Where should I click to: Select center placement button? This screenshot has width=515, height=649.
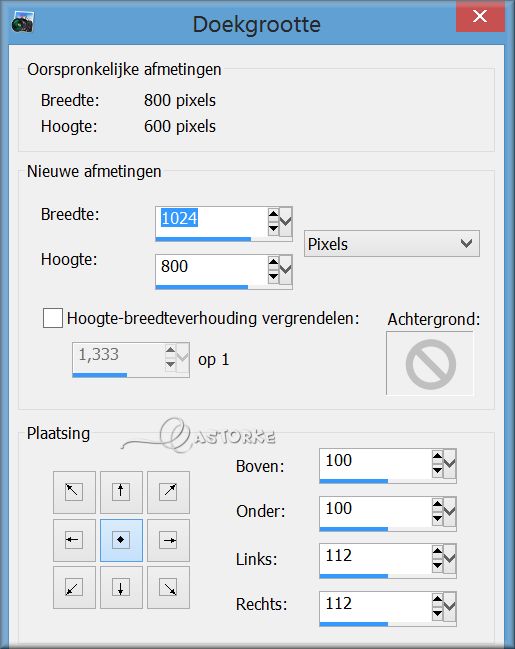coord(121,540)
